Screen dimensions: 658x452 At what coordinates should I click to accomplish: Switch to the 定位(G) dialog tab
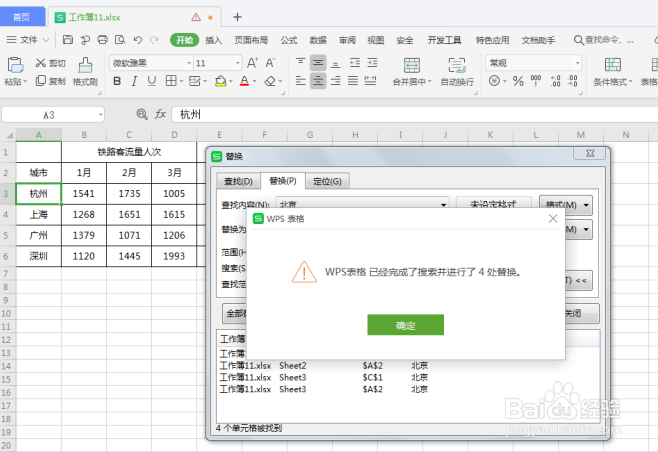pyautogui.click(x=327, y=181)
